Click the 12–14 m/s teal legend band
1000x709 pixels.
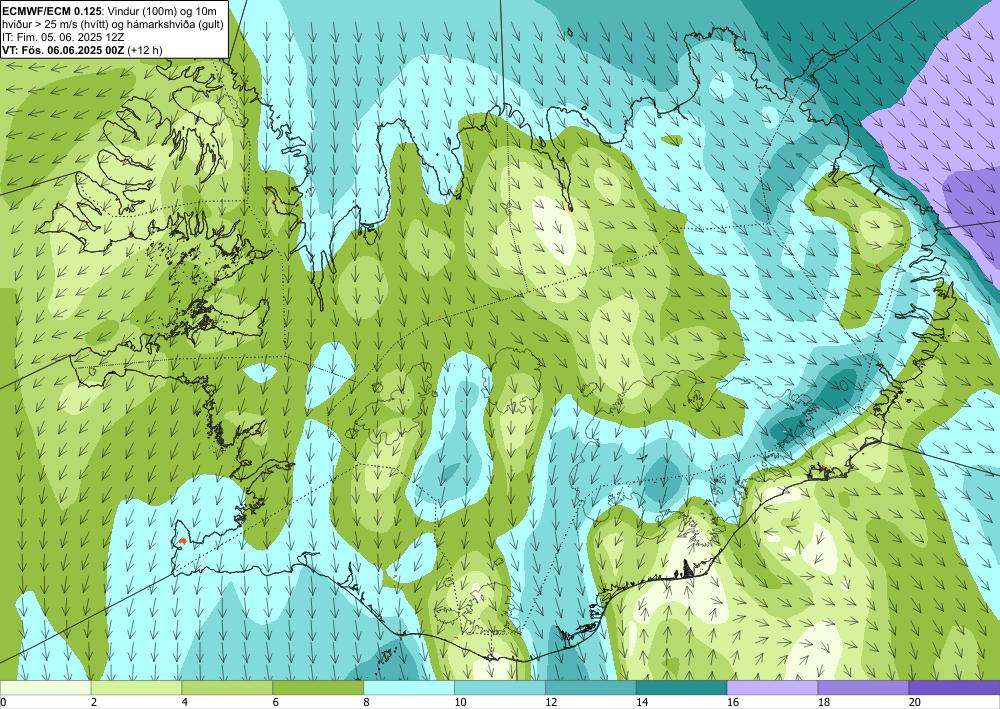[591, 687]
